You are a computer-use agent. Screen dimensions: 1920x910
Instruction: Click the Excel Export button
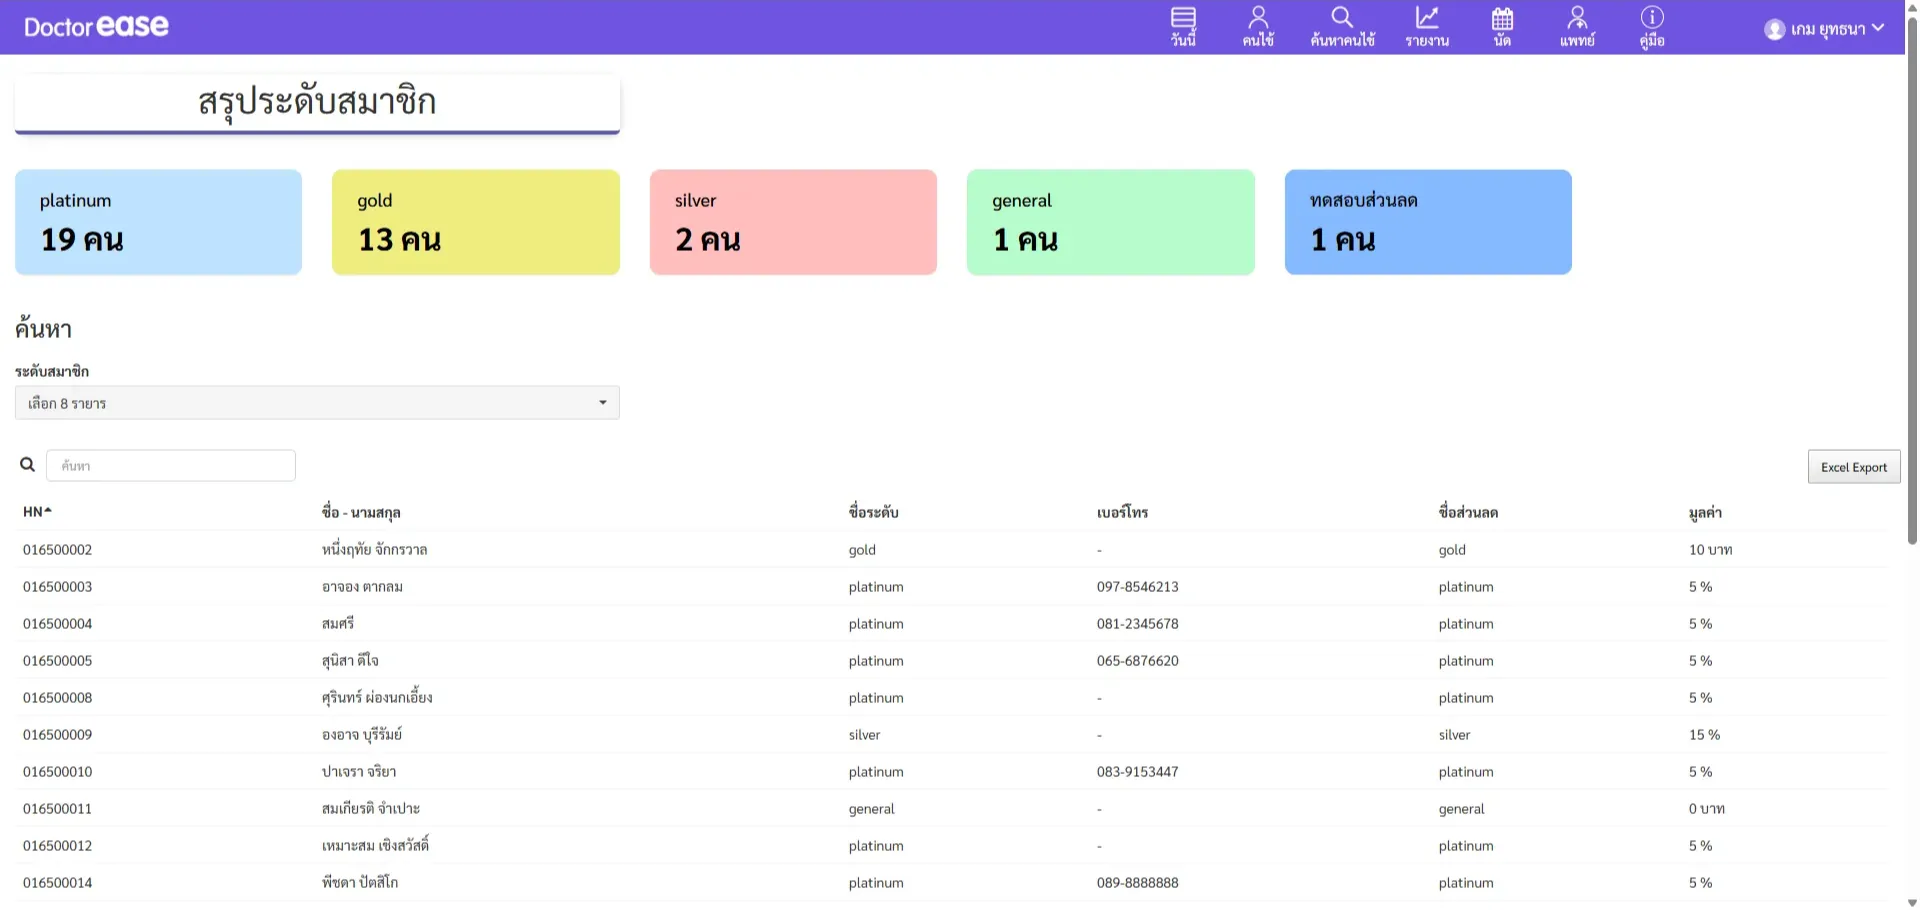tap(1853, 467)
